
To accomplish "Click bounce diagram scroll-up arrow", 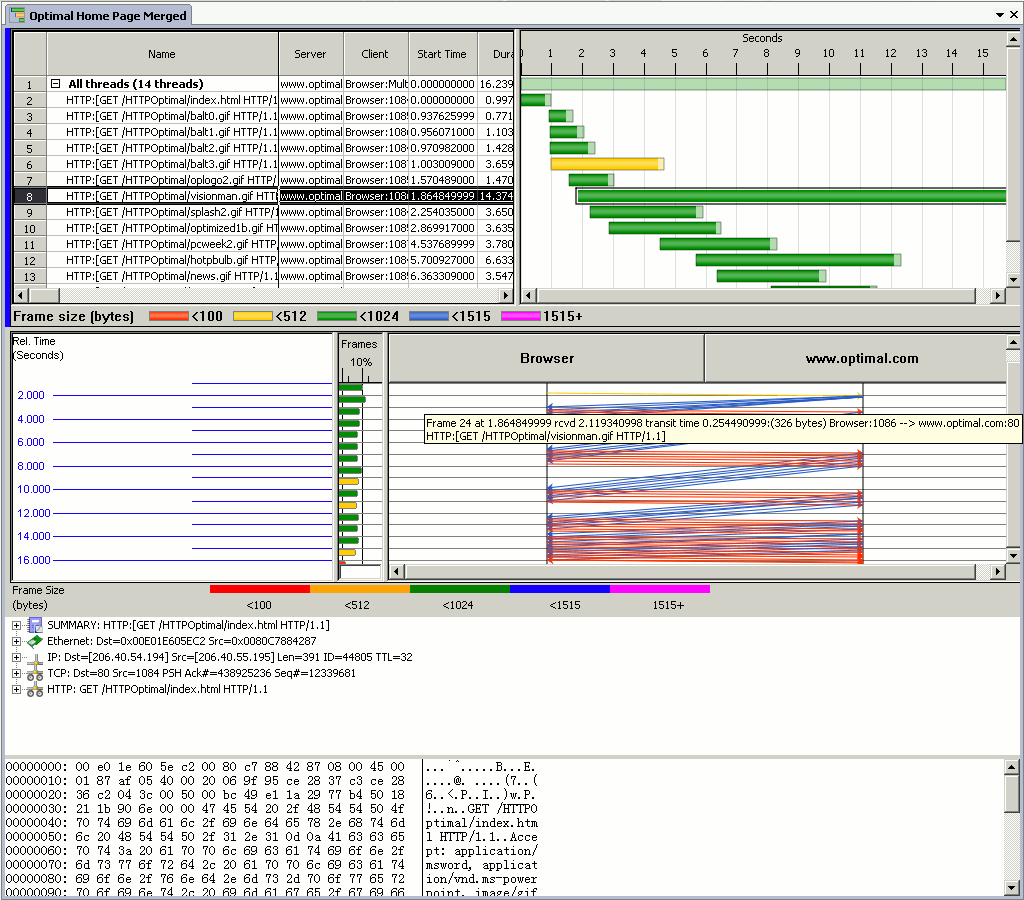I will pos(1013,342).
